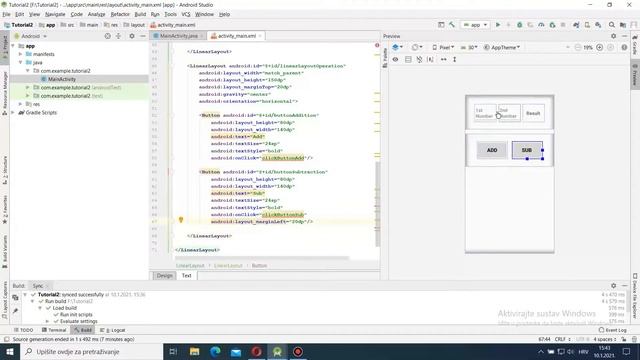Select the Text tab below editor
Viewport: 640px width, 360px height.
[x=187, y=276]
